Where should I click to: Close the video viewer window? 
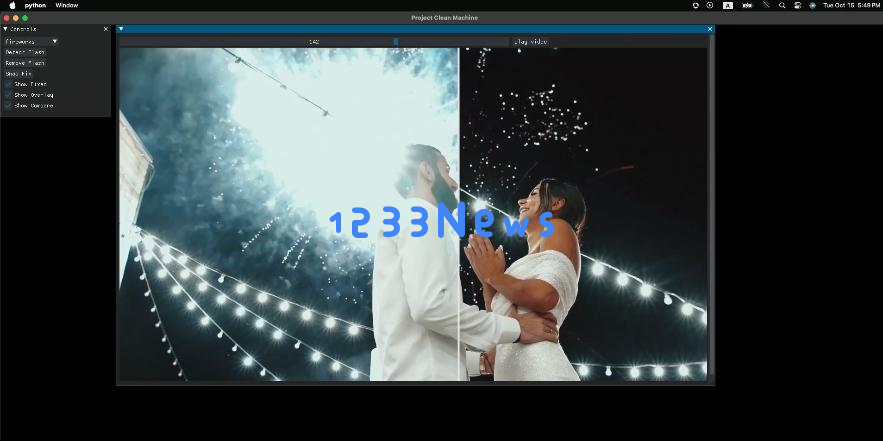click(x=710, y=29)
